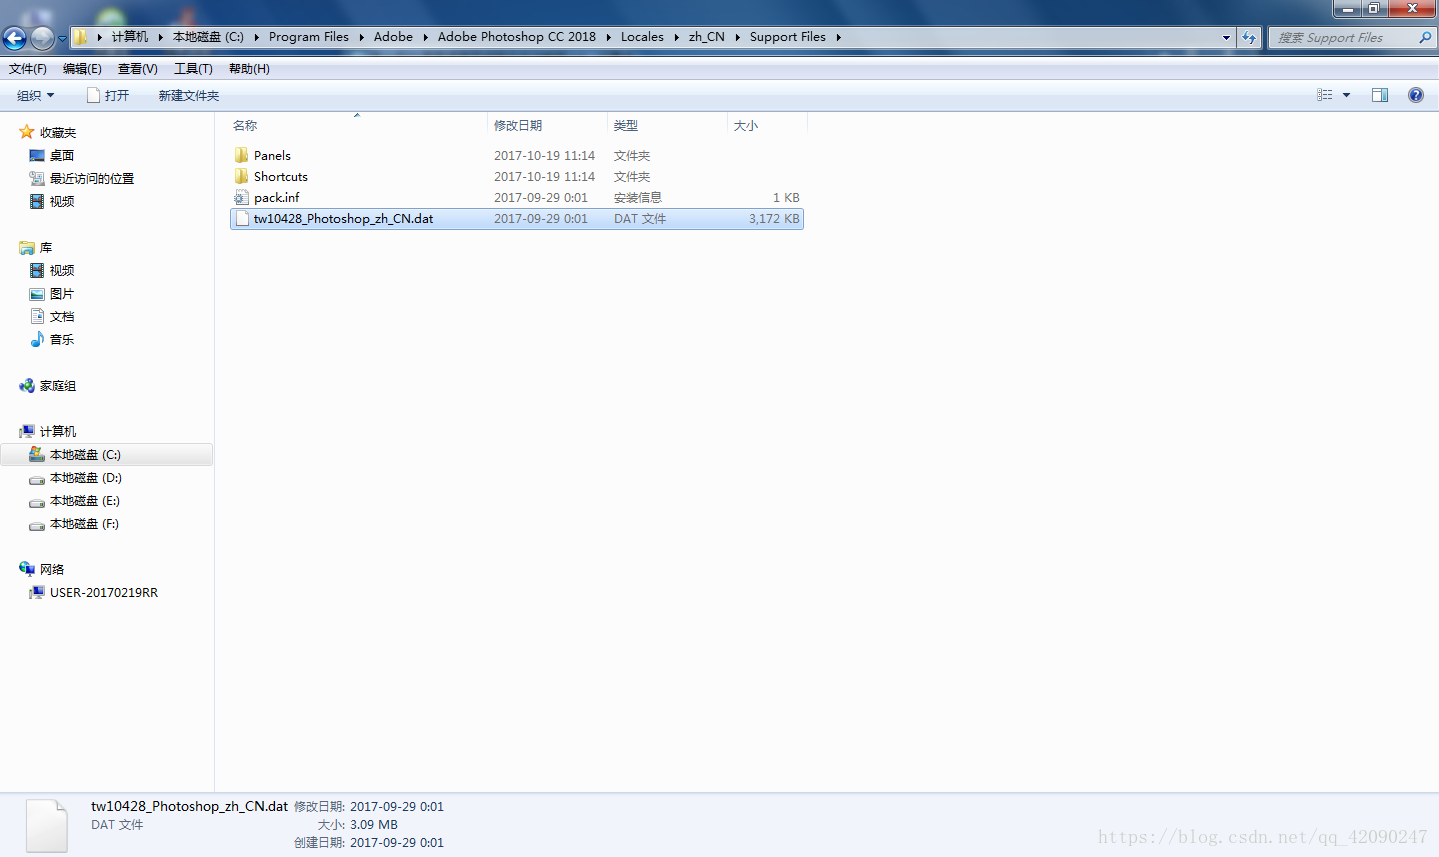Image resolution: width=1439 pixels, height=857 pixels.
Task: Select the 库 libraries node
Action: [x=46, y=247]
